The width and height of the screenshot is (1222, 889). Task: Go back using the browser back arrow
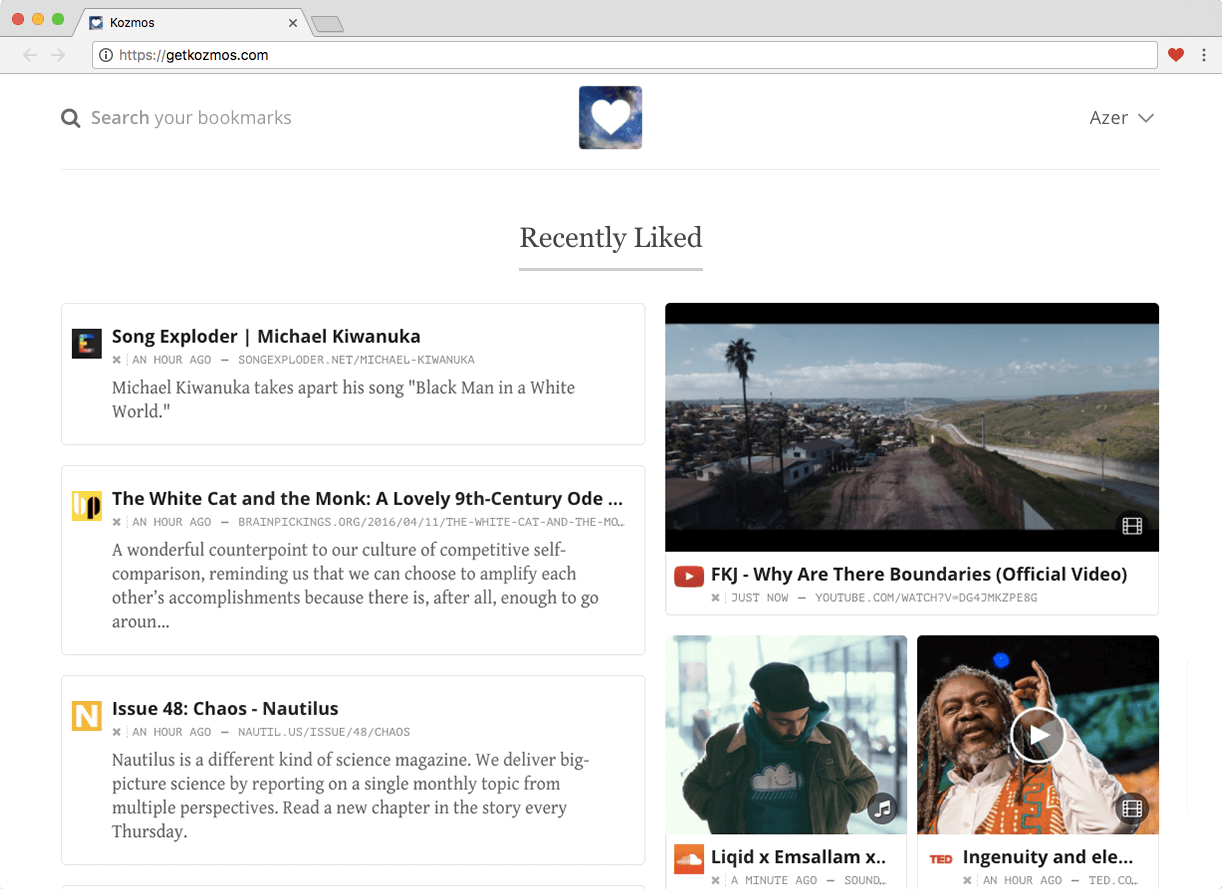(30, 55)
